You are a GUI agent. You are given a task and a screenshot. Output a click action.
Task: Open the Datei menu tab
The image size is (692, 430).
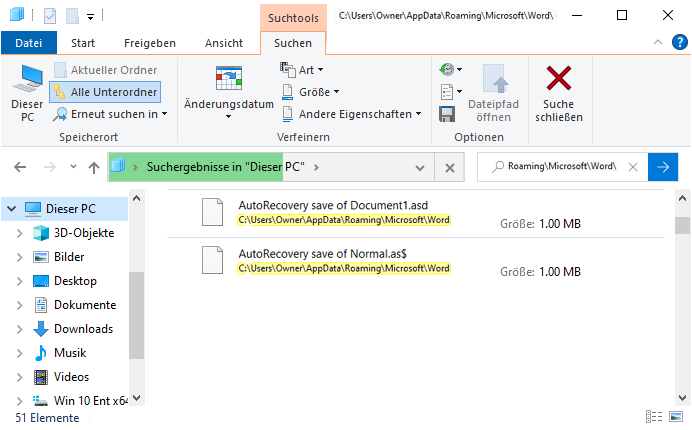tap(29, 43)
